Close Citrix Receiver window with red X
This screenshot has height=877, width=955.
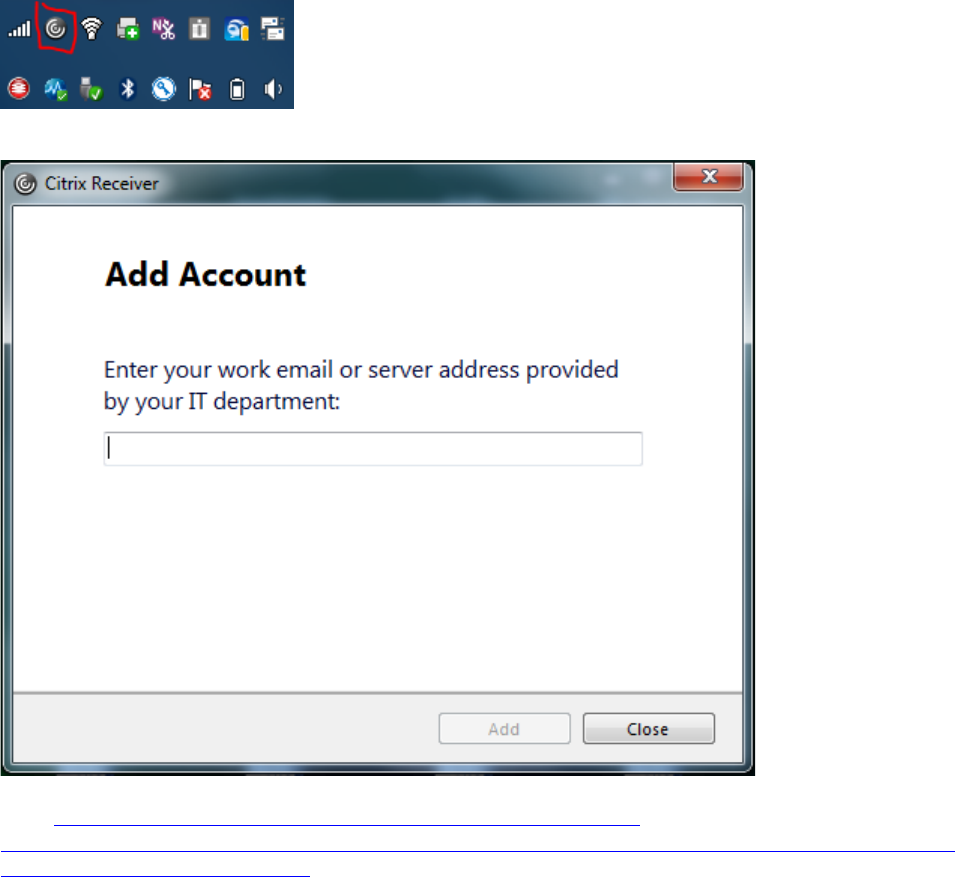pyautogui.click(x=708, y=177)
